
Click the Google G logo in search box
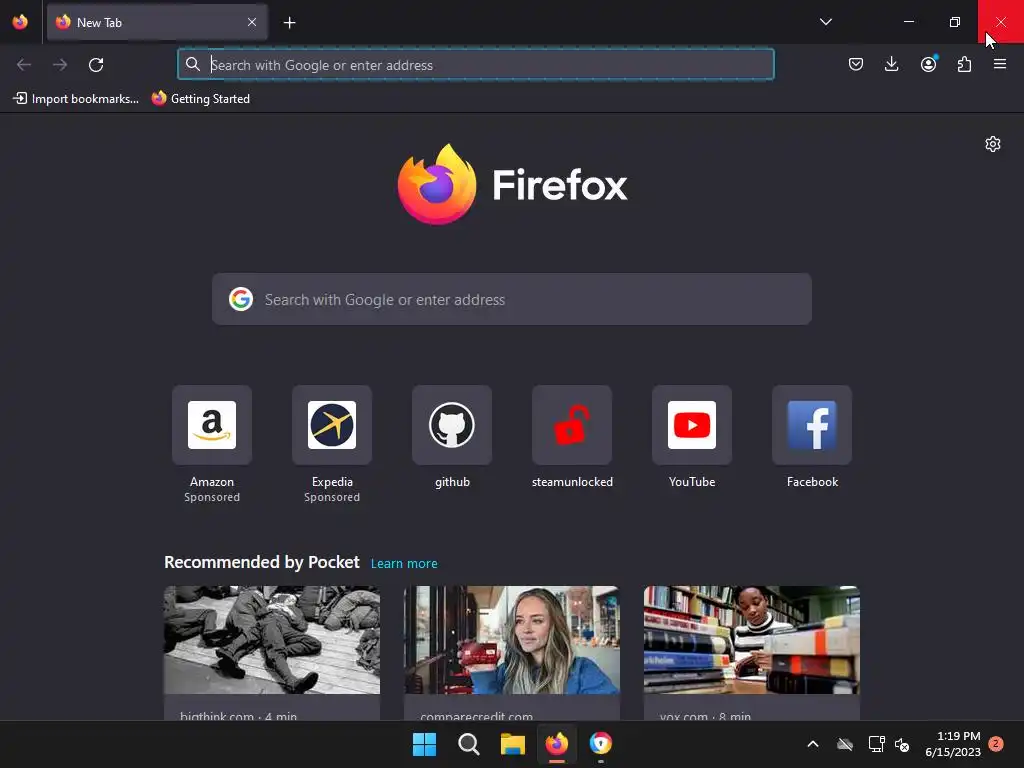241,299
